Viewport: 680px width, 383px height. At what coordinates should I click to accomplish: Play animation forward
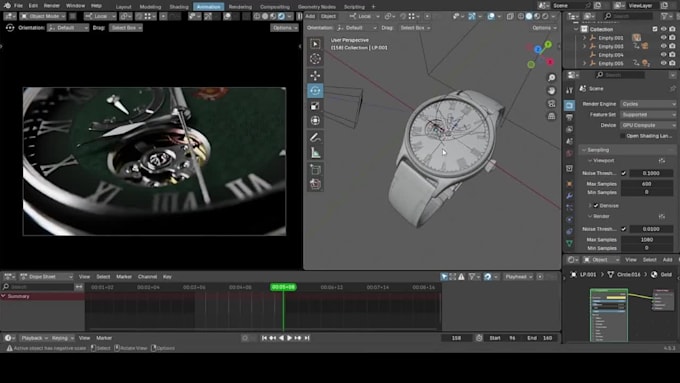click(290, 338)
